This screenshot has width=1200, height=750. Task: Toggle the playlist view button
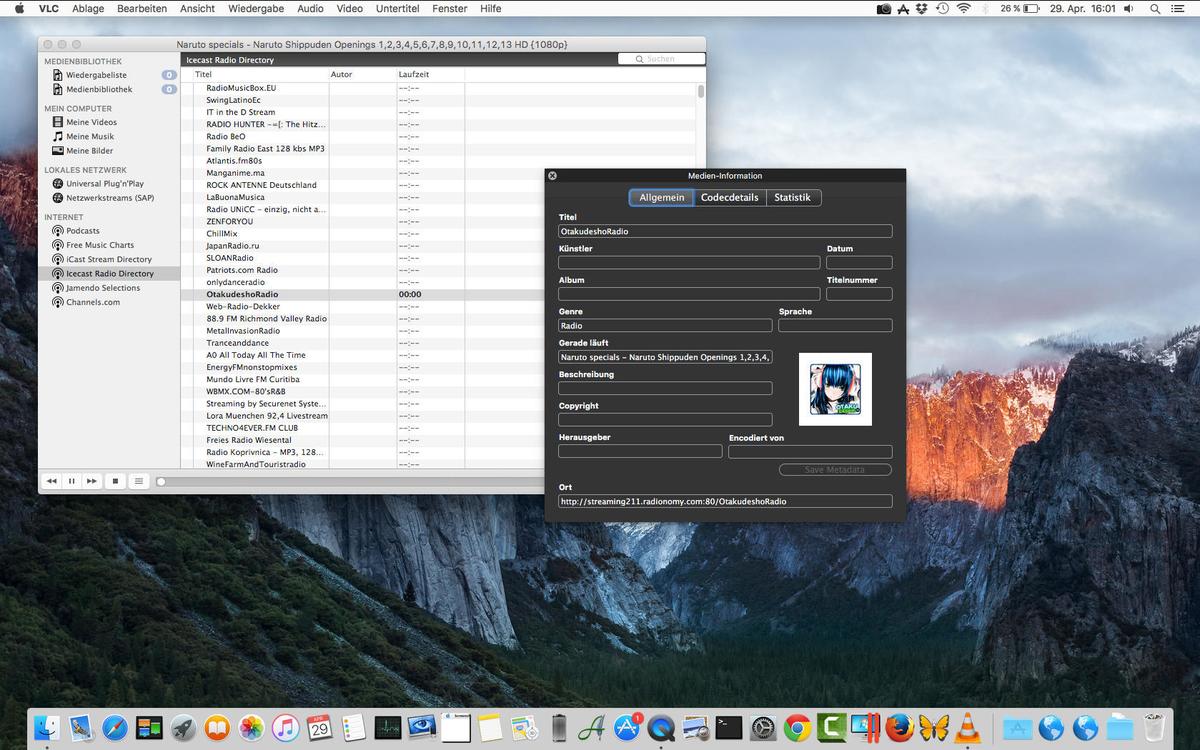(x=139, y=481)
